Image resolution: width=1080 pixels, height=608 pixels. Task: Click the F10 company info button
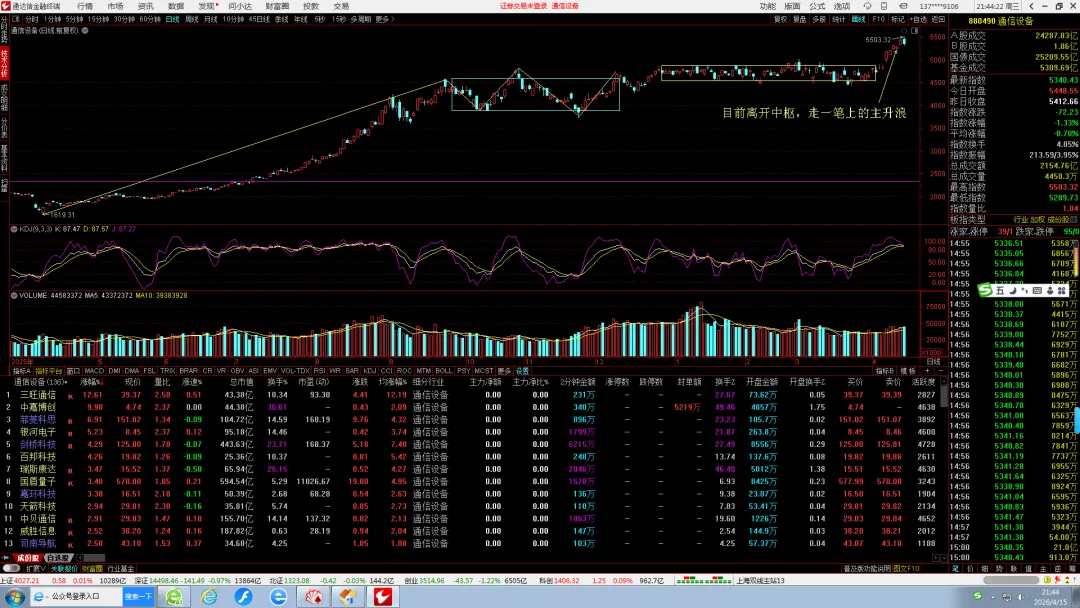(878, 19)
